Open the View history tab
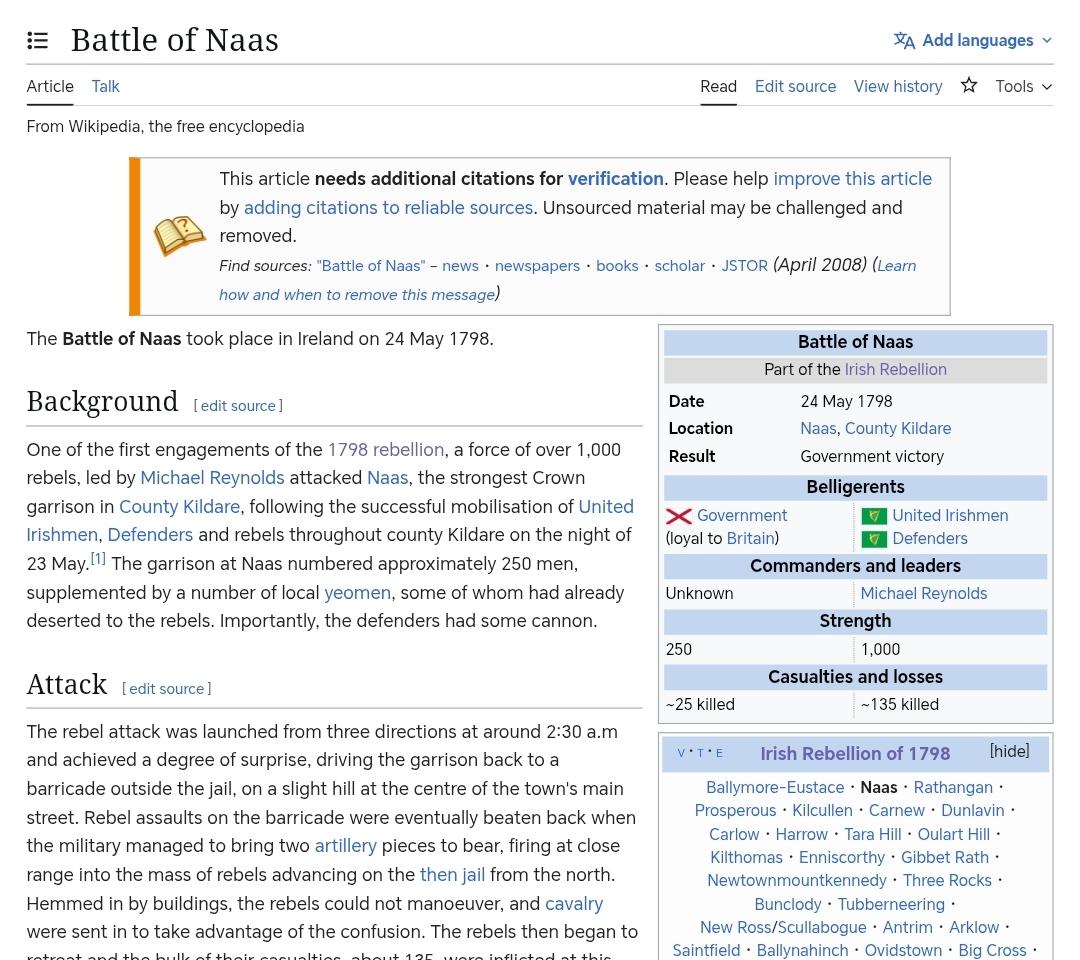Image resolution: width=1080 pixels, height=960 pixels. click(x=897, y=87)
